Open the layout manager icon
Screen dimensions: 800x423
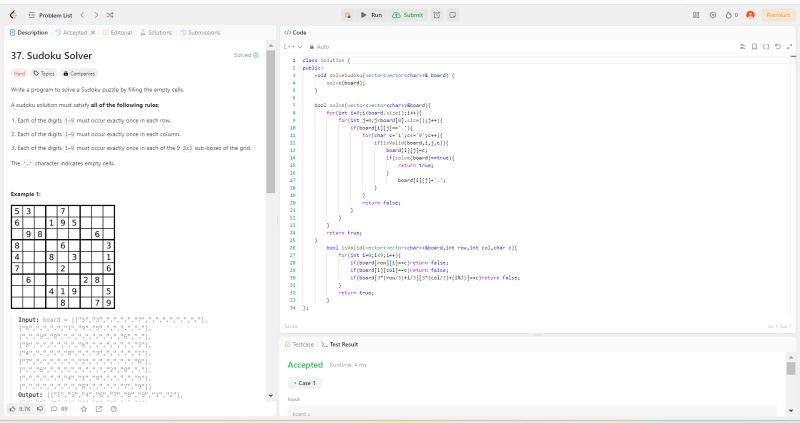pyautogui.click(x=696, y=15)
